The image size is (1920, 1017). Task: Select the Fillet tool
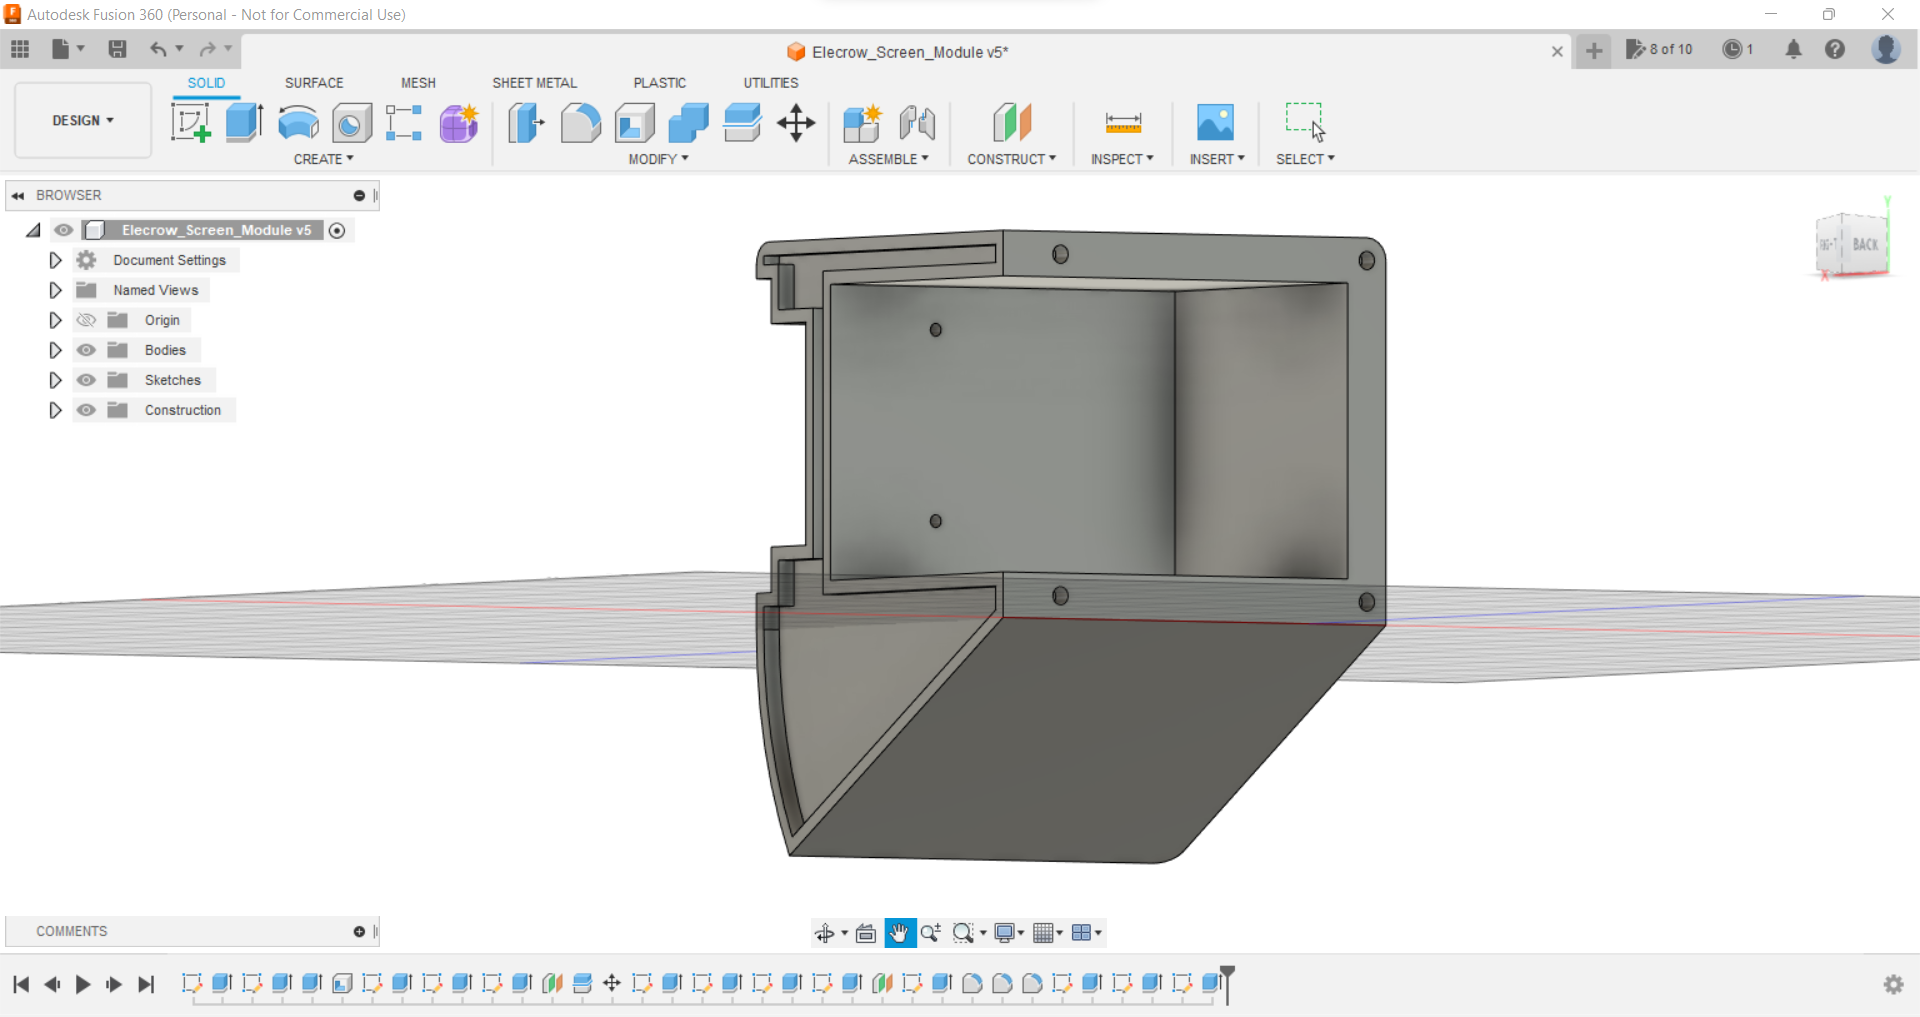tap(580, 122)
